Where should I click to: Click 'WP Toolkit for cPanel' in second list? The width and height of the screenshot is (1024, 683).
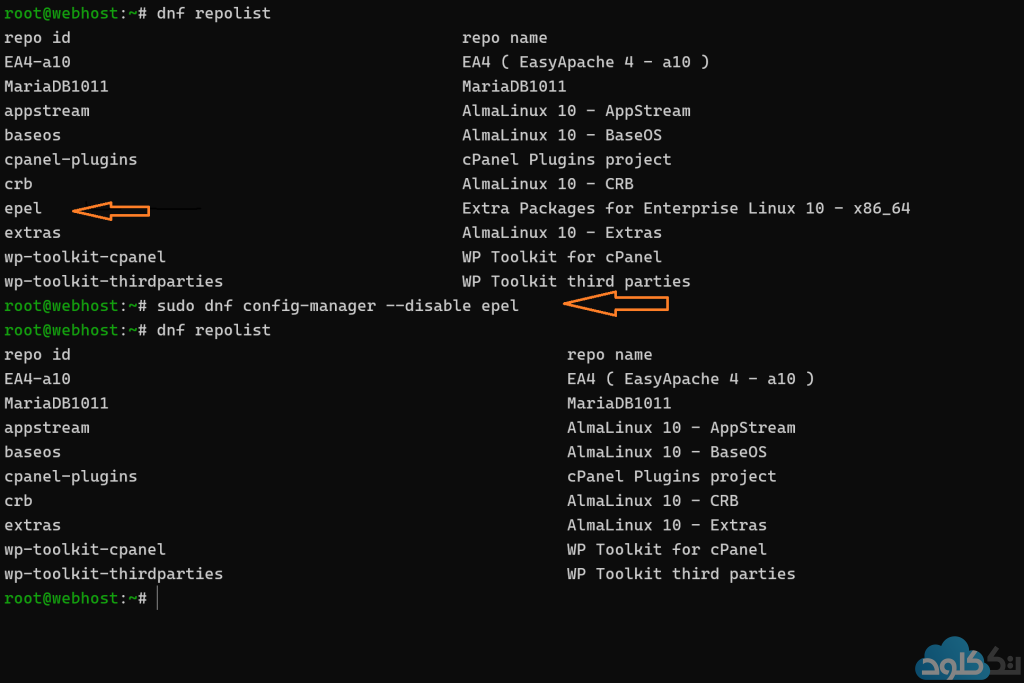point(666,549)
